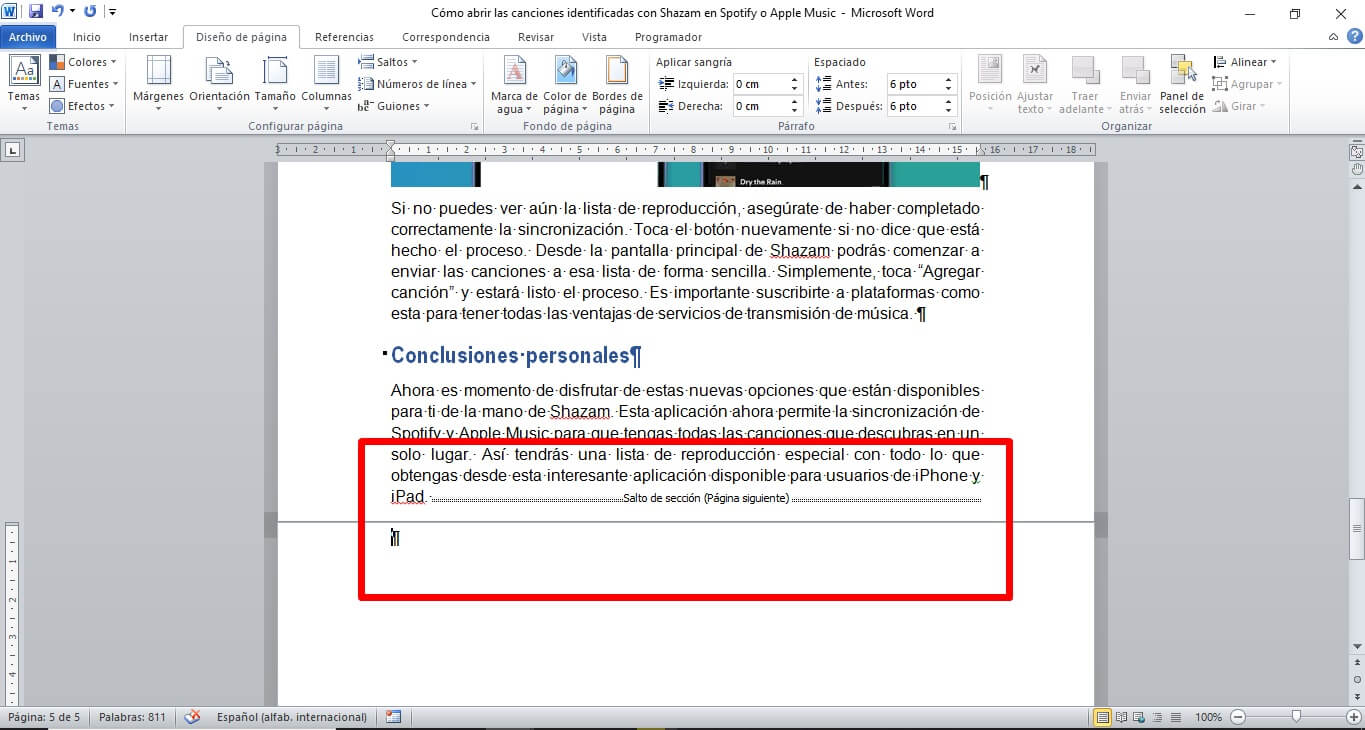1365x730 pixels.
Task: Zoom out with the minus button
Action: [x=1238, y=717]
